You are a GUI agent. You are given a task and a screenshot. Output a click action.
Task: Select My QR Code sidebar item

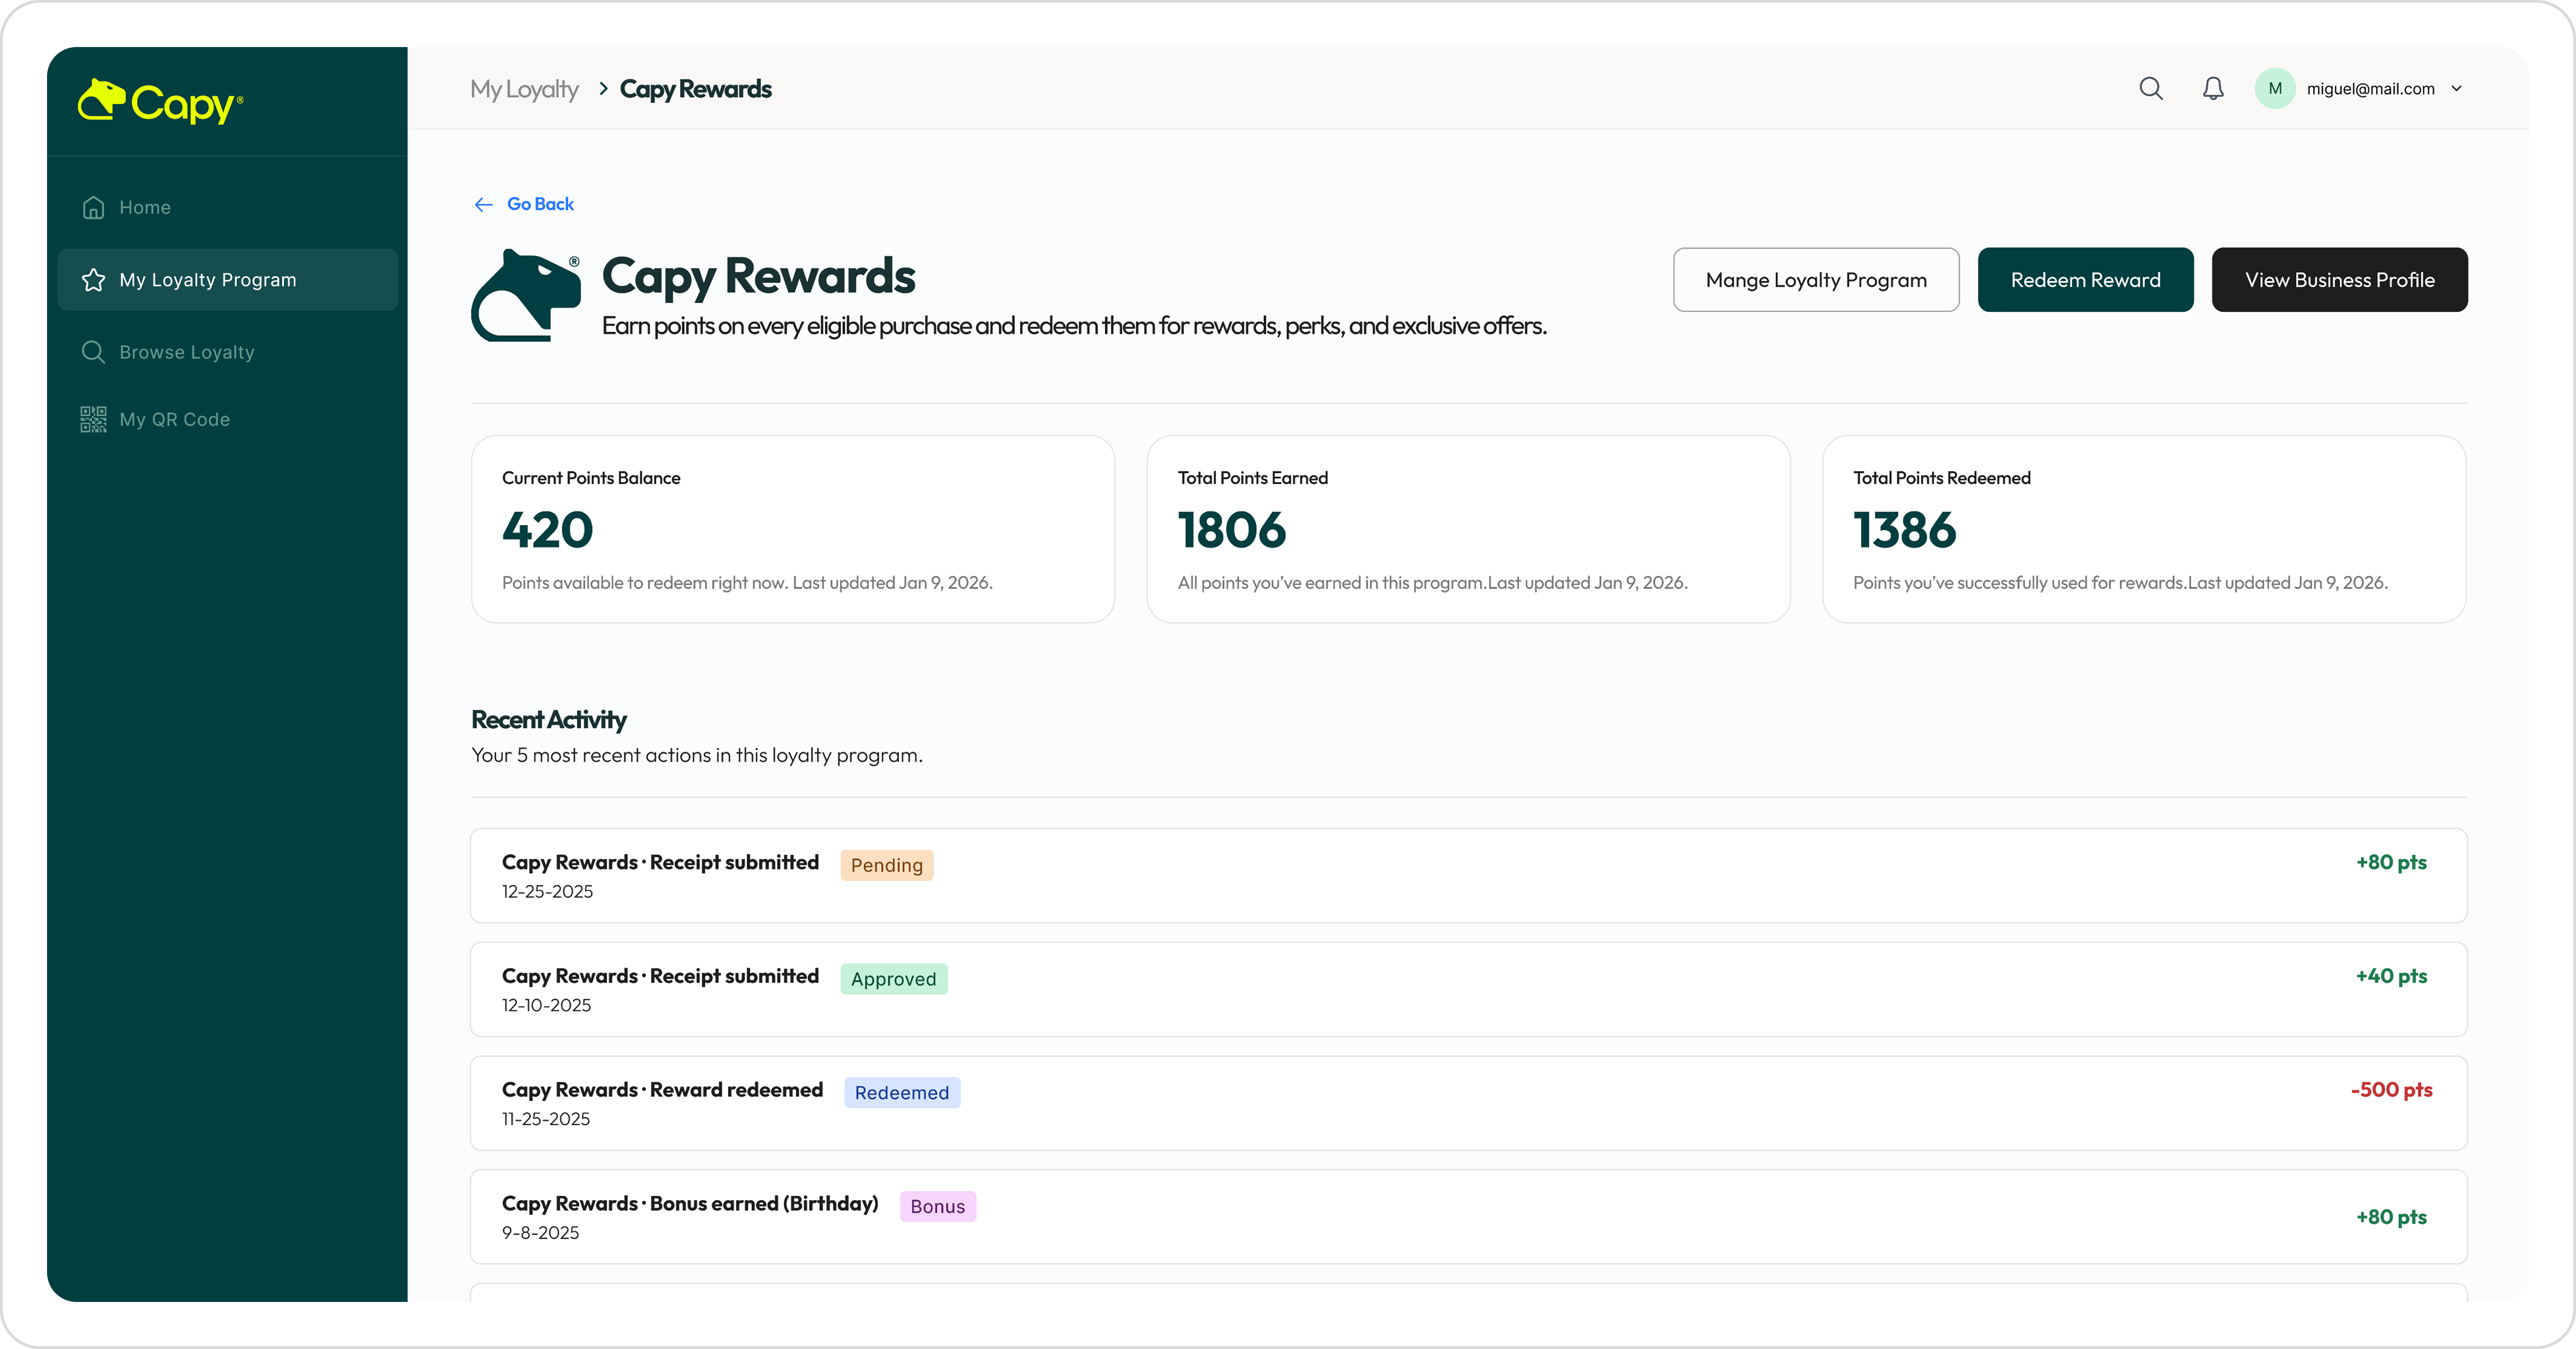pos(175,419)
